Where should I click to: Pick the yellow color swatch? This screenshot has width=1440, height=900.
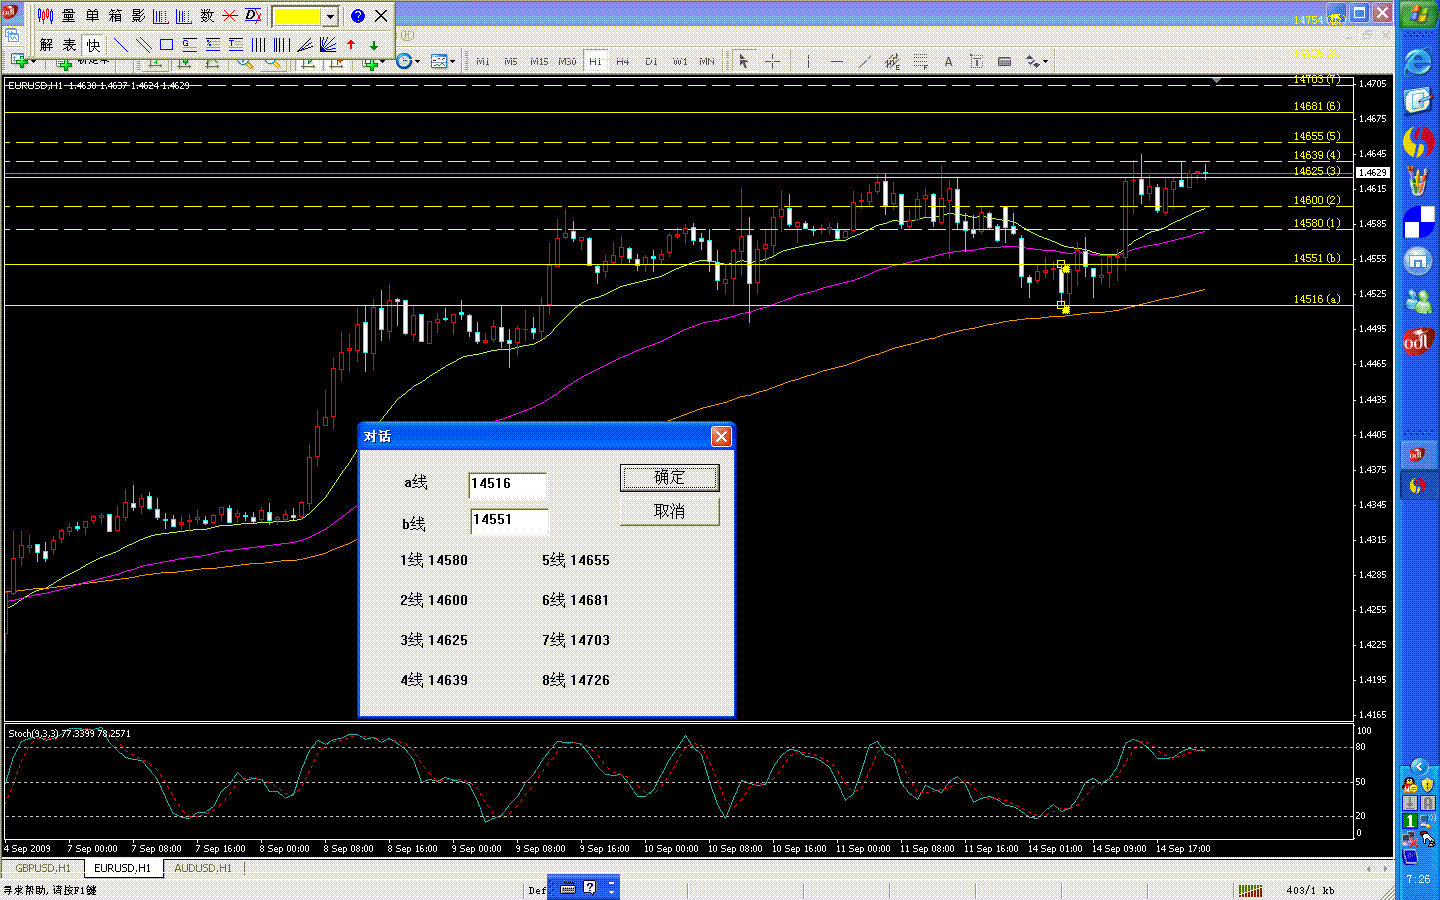(298, 17)
